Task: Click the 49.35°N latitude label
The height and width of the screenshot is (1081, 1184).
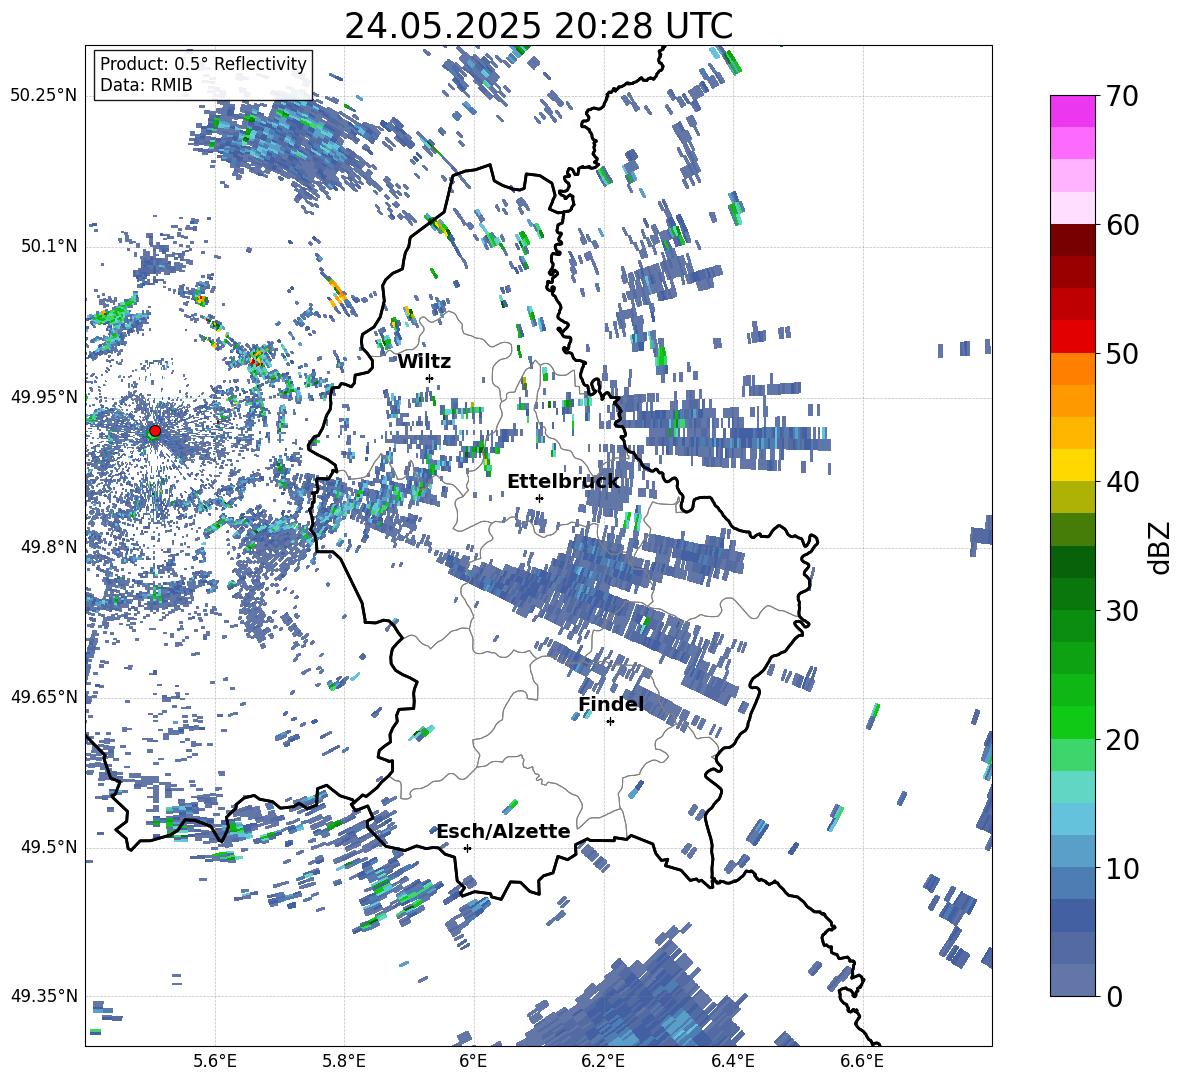Action: point(44,996)
